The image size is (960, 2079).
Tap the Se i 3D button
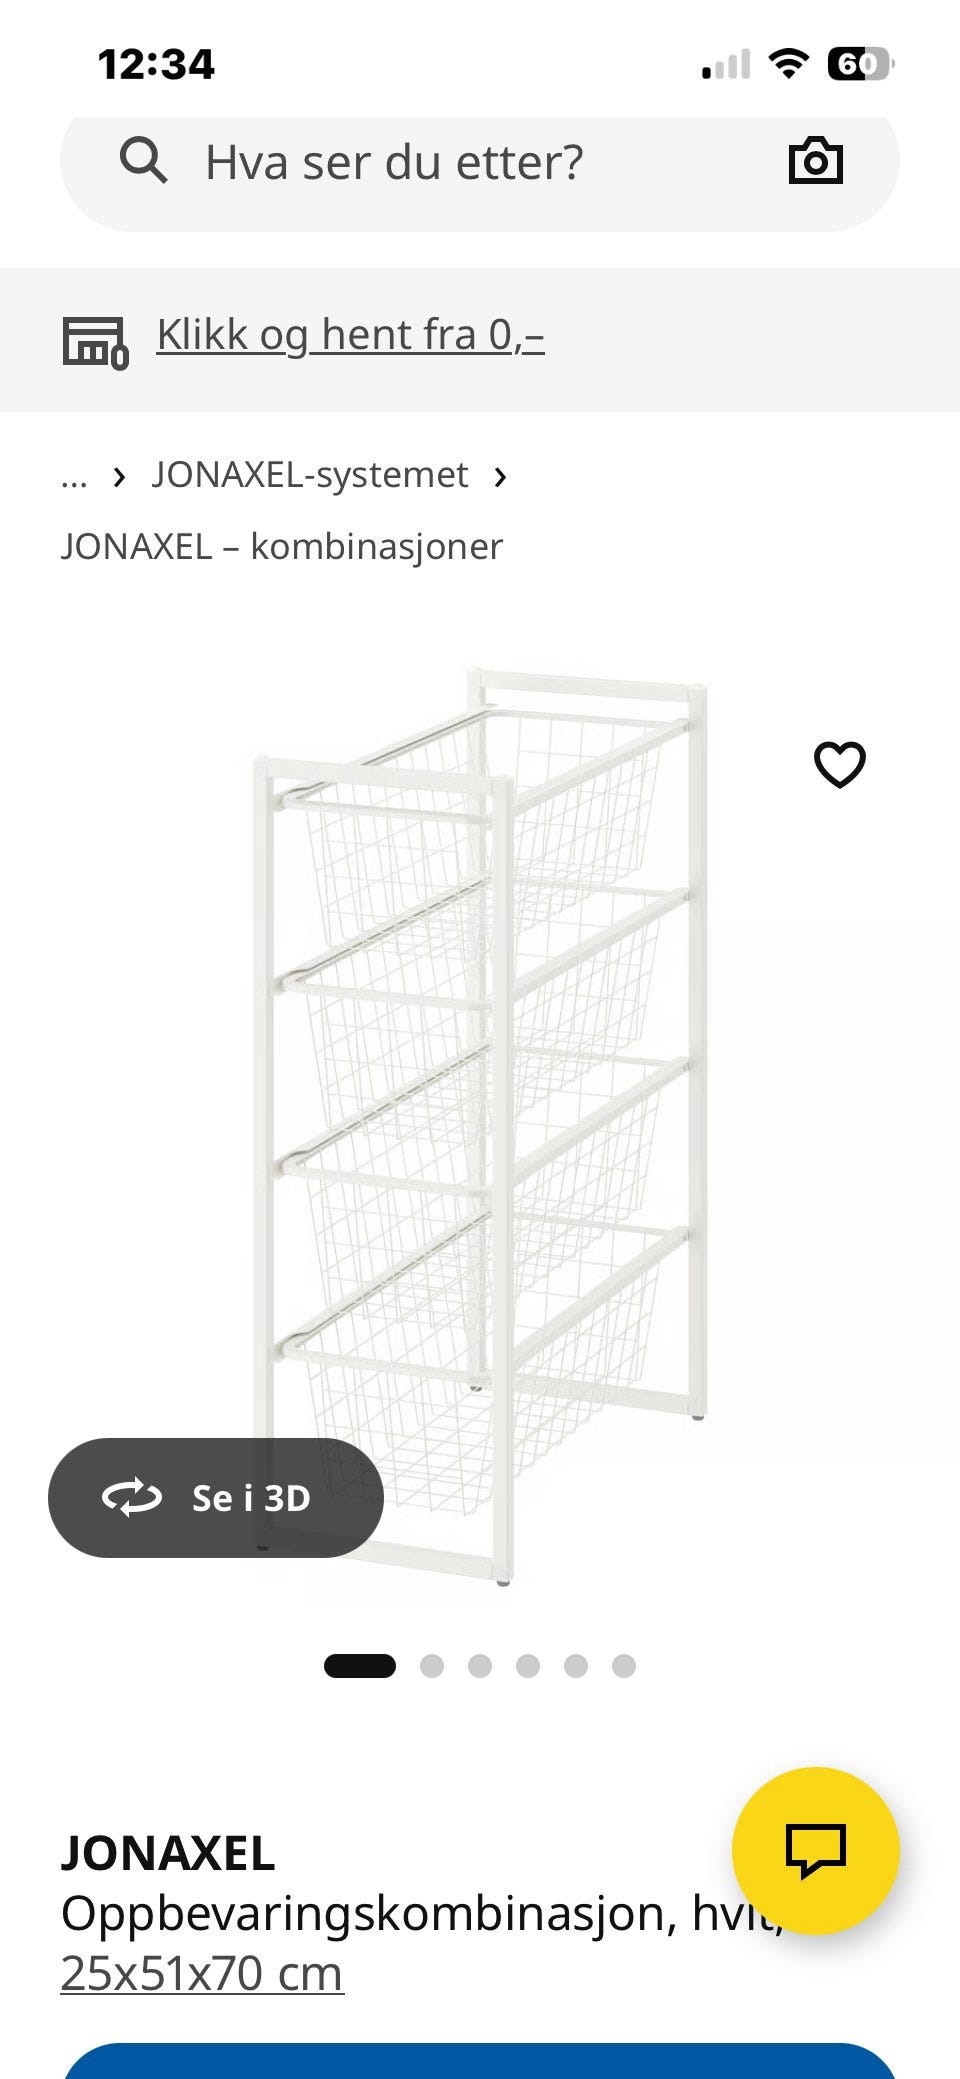coord(216,1498)
